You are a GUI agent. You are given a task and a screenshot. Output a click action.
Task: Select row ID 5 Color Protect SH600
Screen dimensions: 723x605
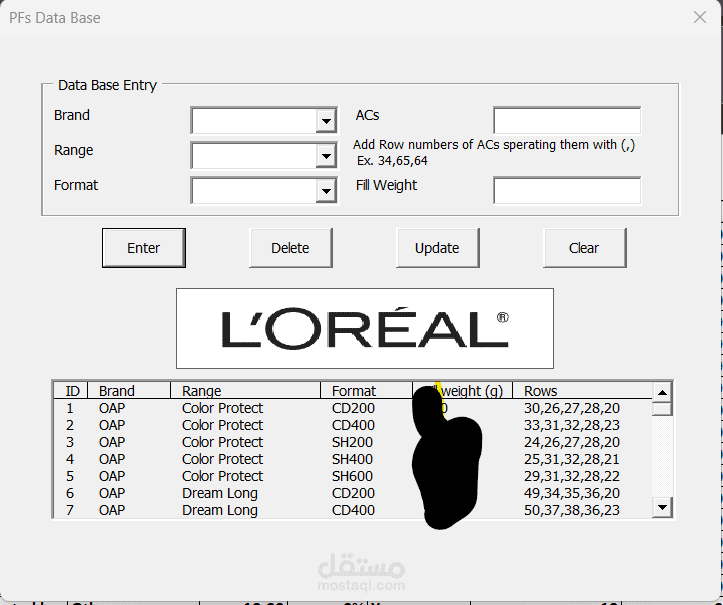pyautogui.click(x=353, y=476)
